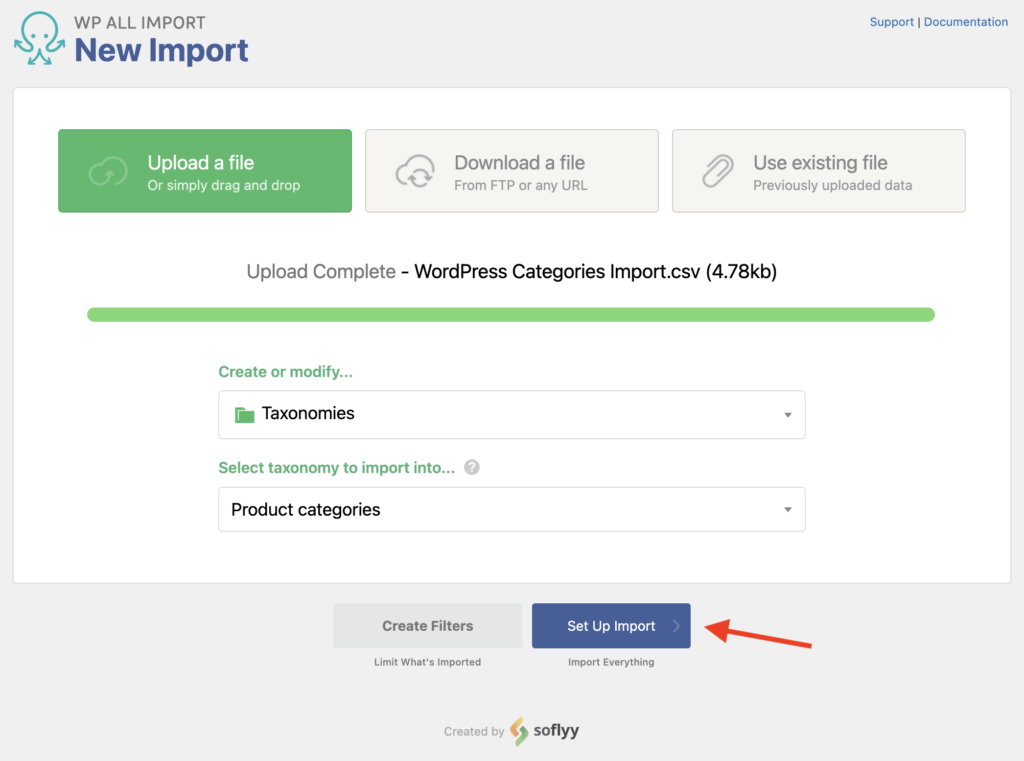This screenshot has width=1024, height=761.
Task: Click the Upload Complete filename text
Action: pos(512,271)
